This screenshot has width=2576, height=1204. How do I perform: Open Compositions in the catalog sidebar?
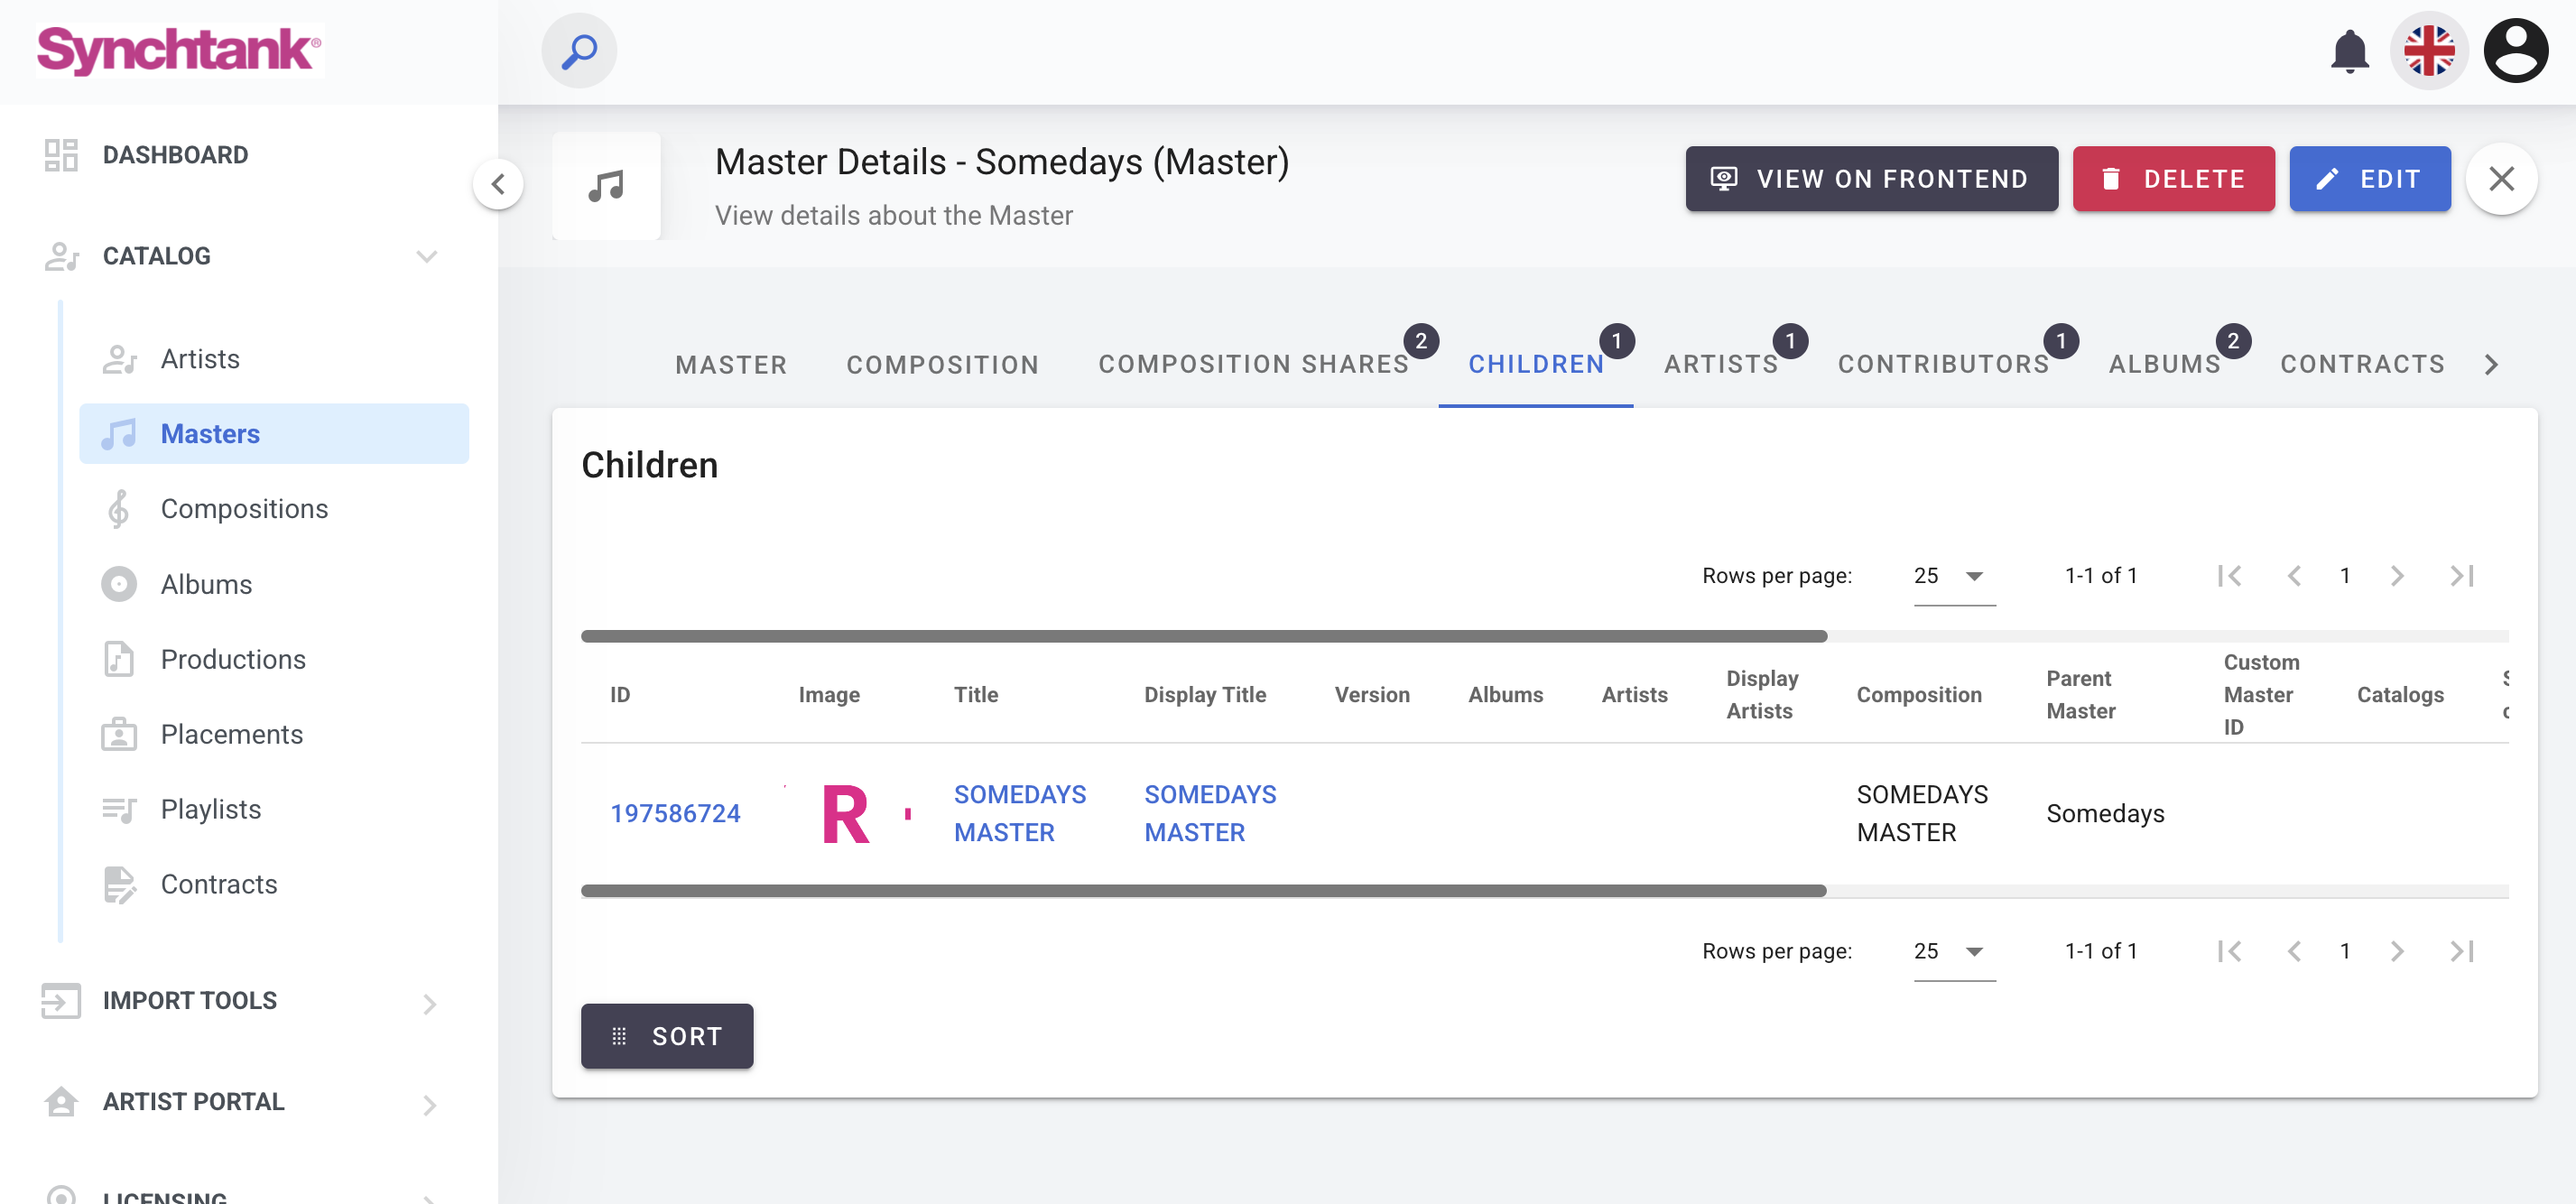pos(244,509)
